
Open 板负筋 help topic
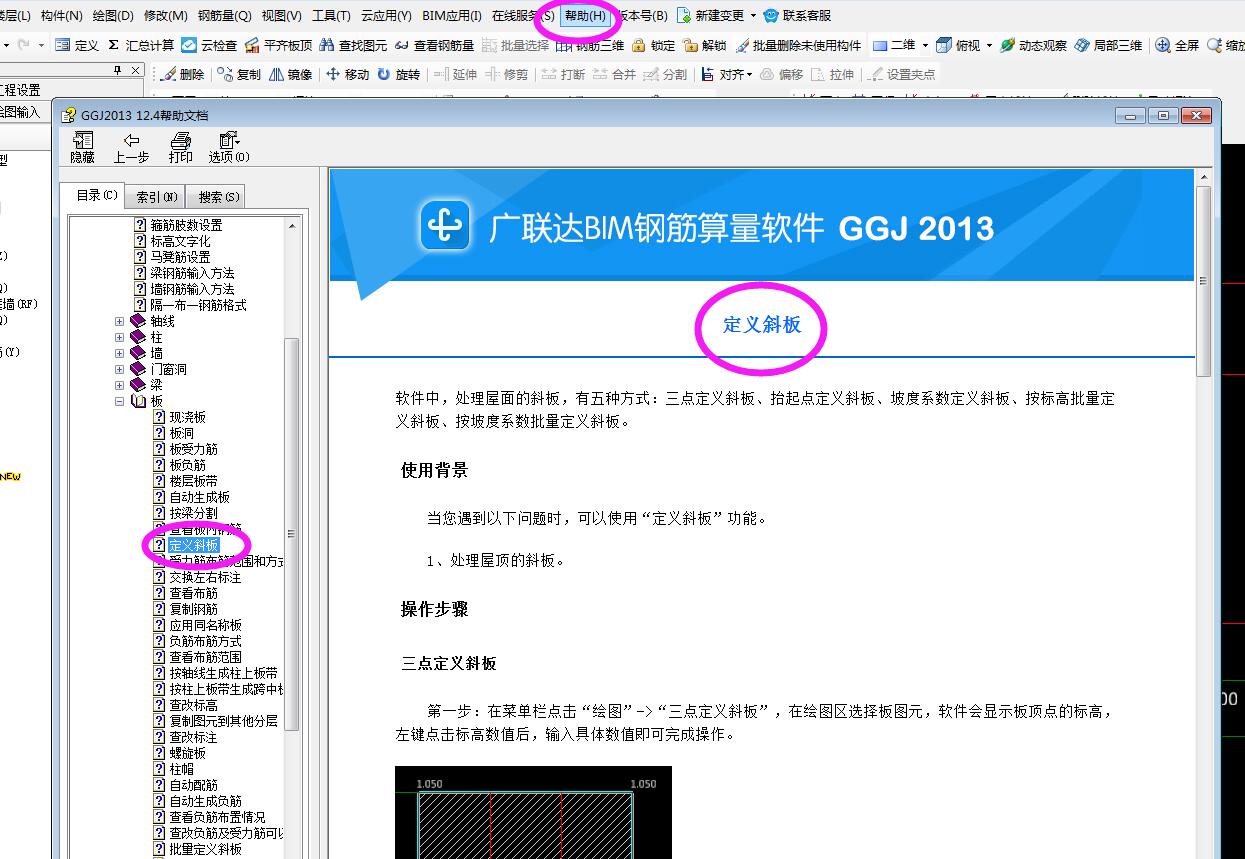pyautogui.click(x=187, y=465)
